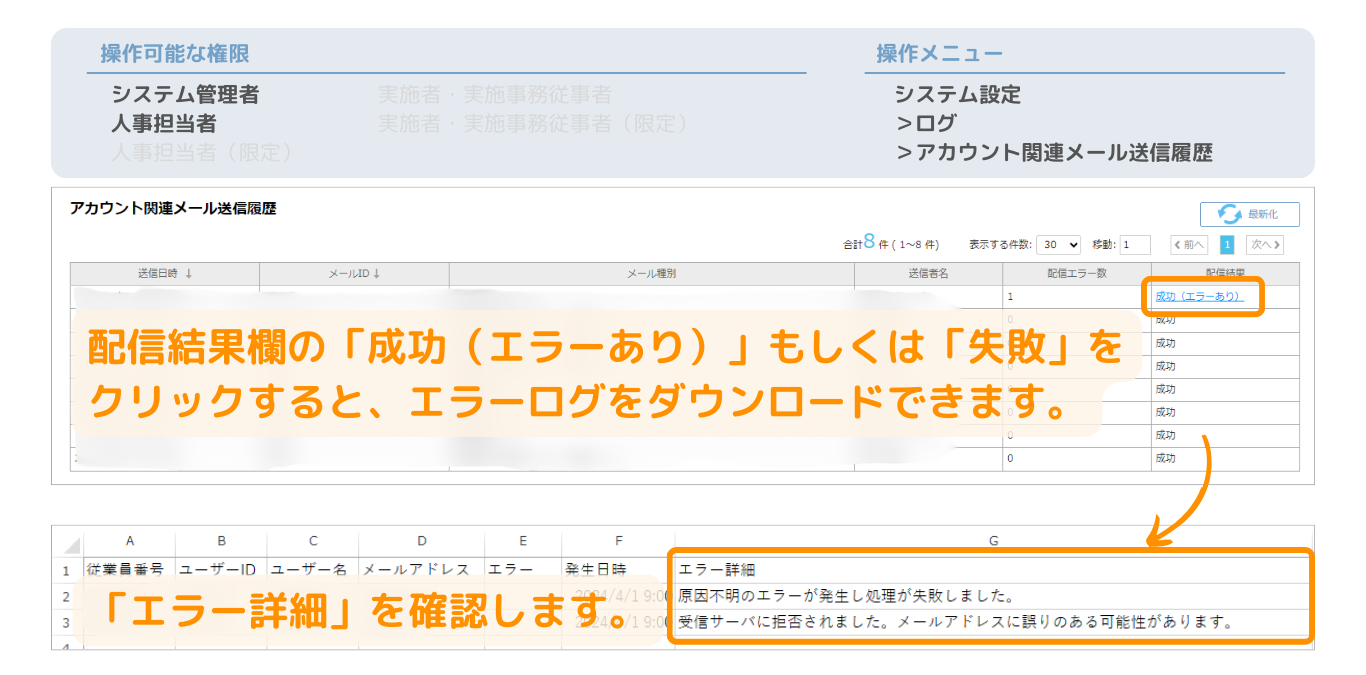Click the refresh icon on the 最新化 button

(x=1229, y=214)
